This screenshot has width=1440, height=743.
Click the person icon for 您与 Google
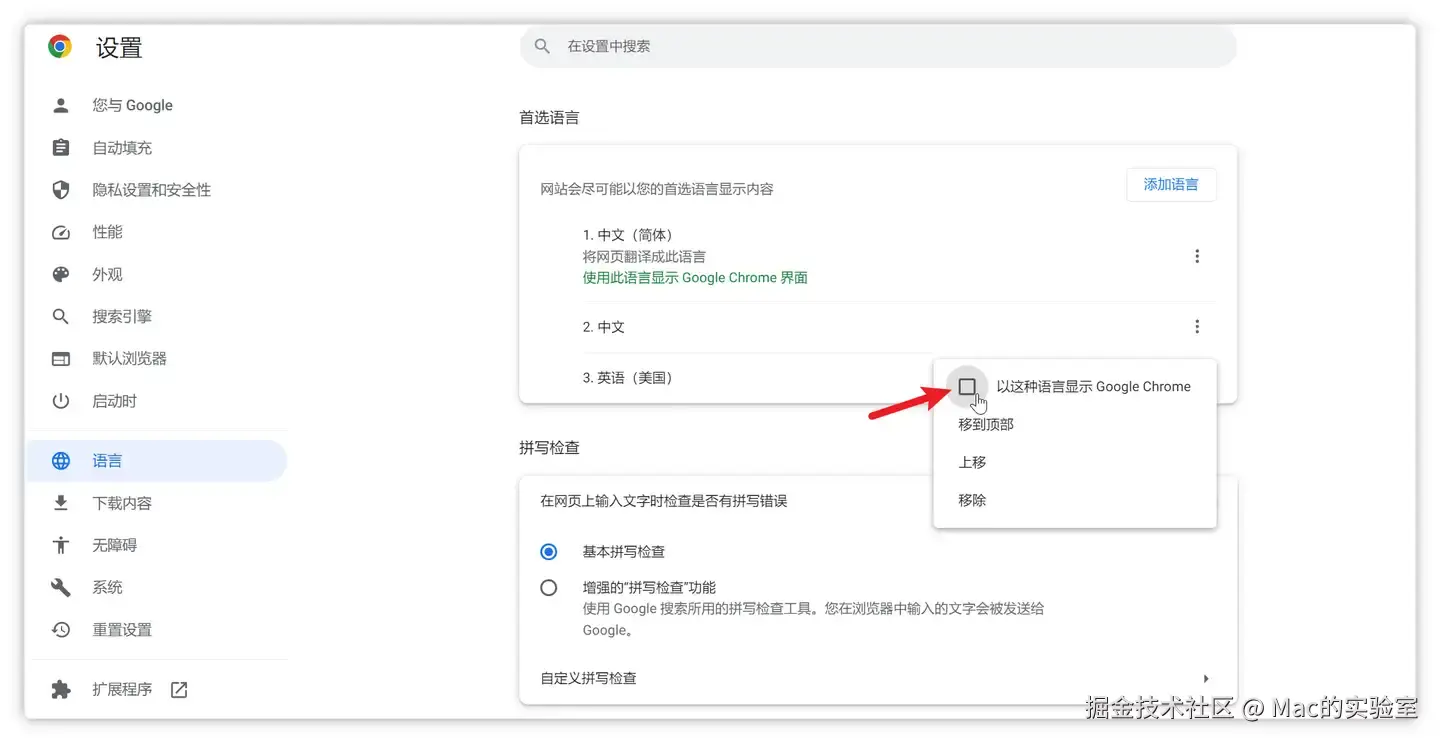pyautogui.click(x=61, y=105)
